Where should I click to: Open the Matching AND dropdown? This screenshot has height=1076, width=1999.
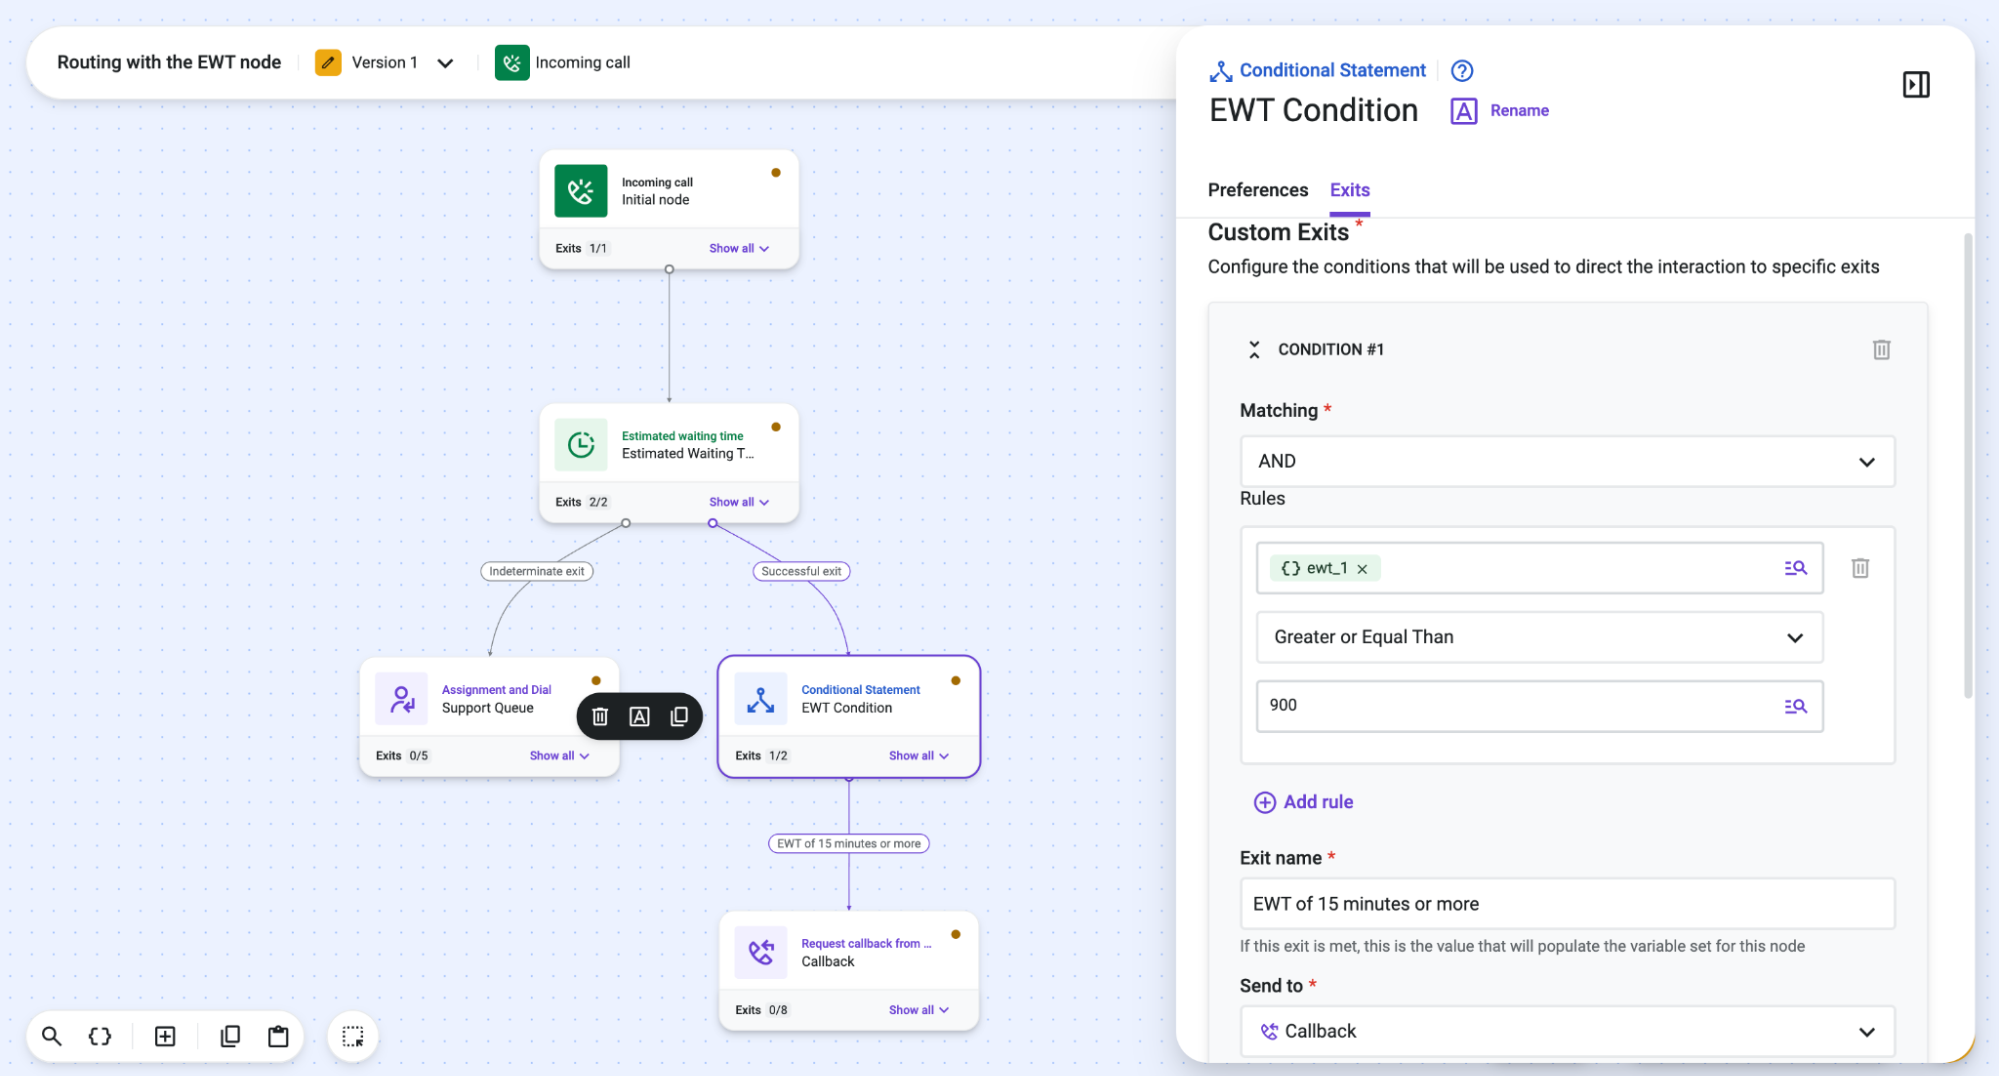tap(1567, 461)
